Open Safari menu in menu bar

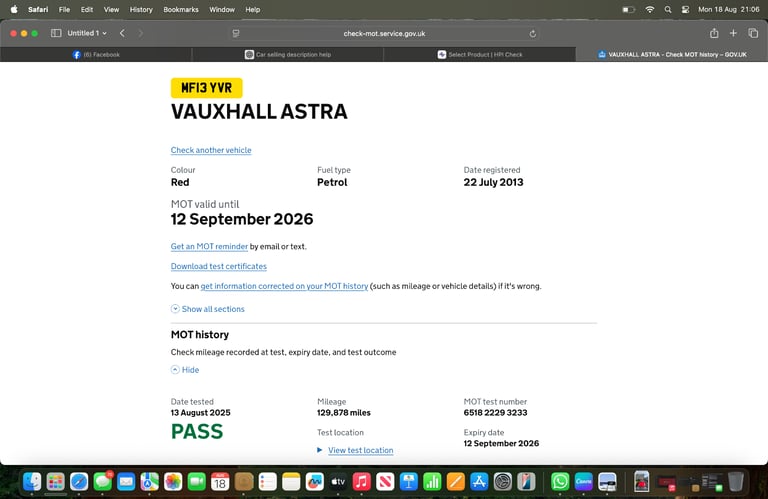coord(38,9)
